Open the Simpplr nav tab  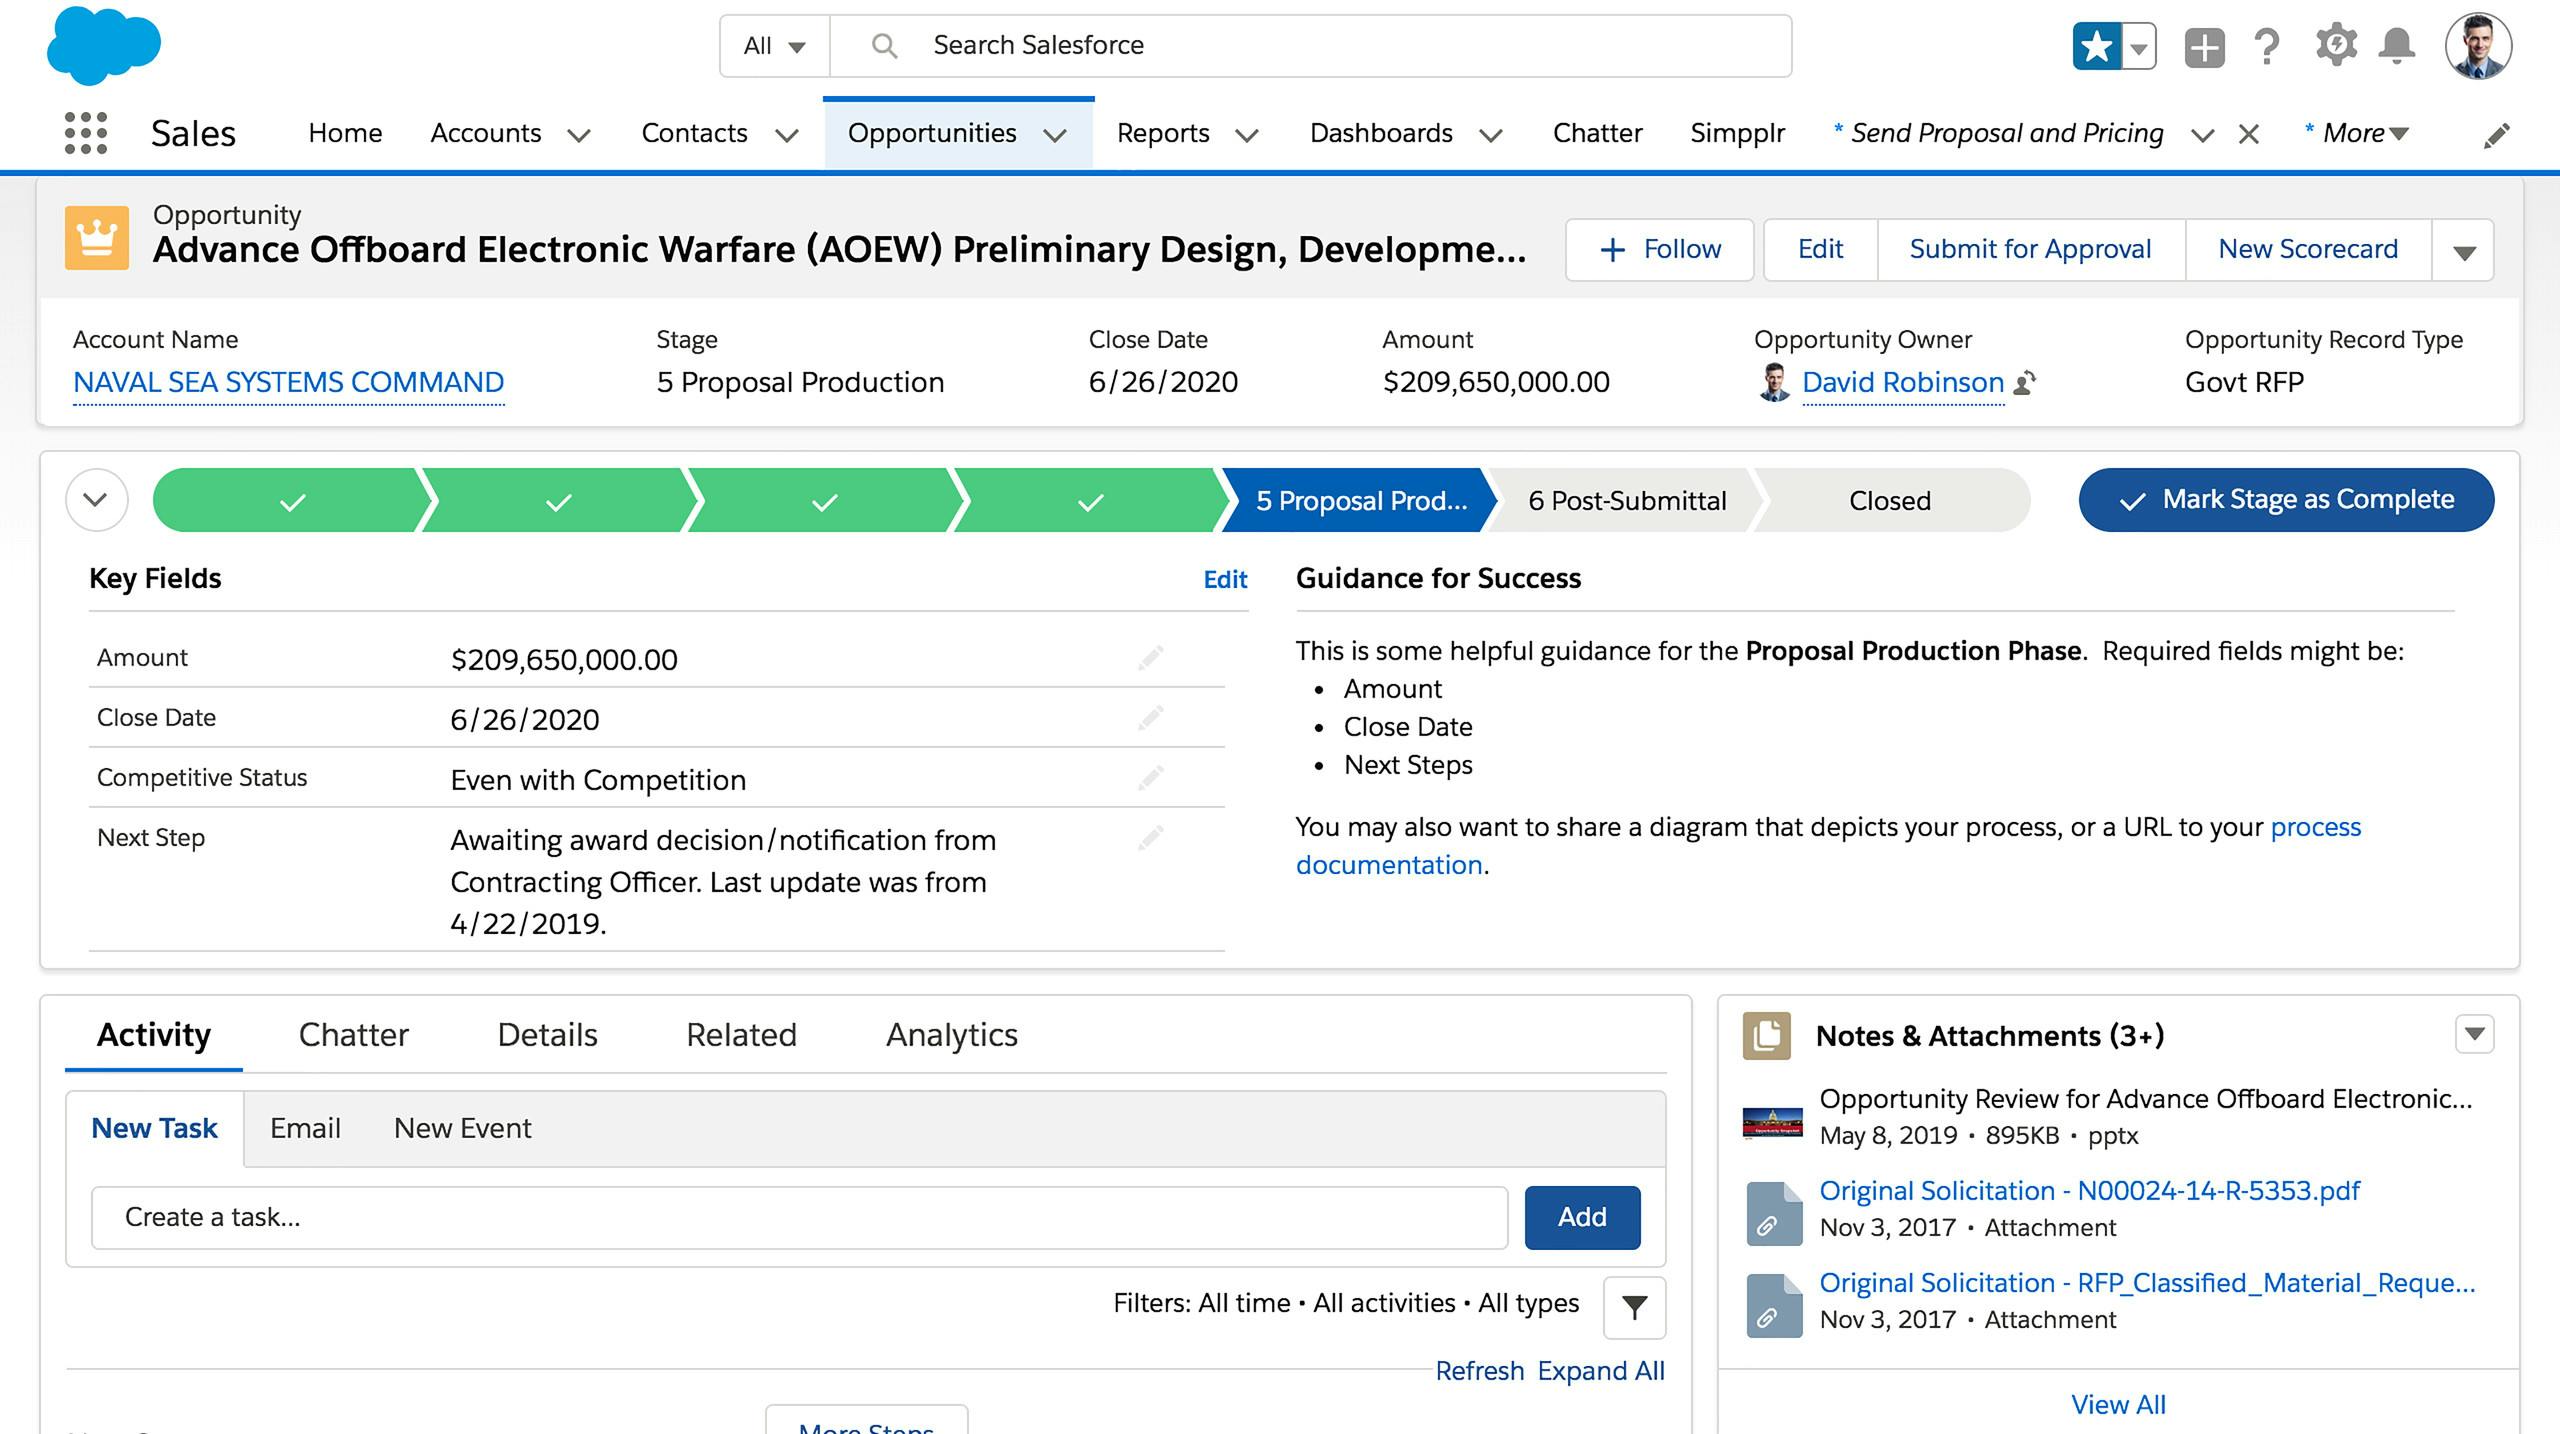tap(1737, 133)
